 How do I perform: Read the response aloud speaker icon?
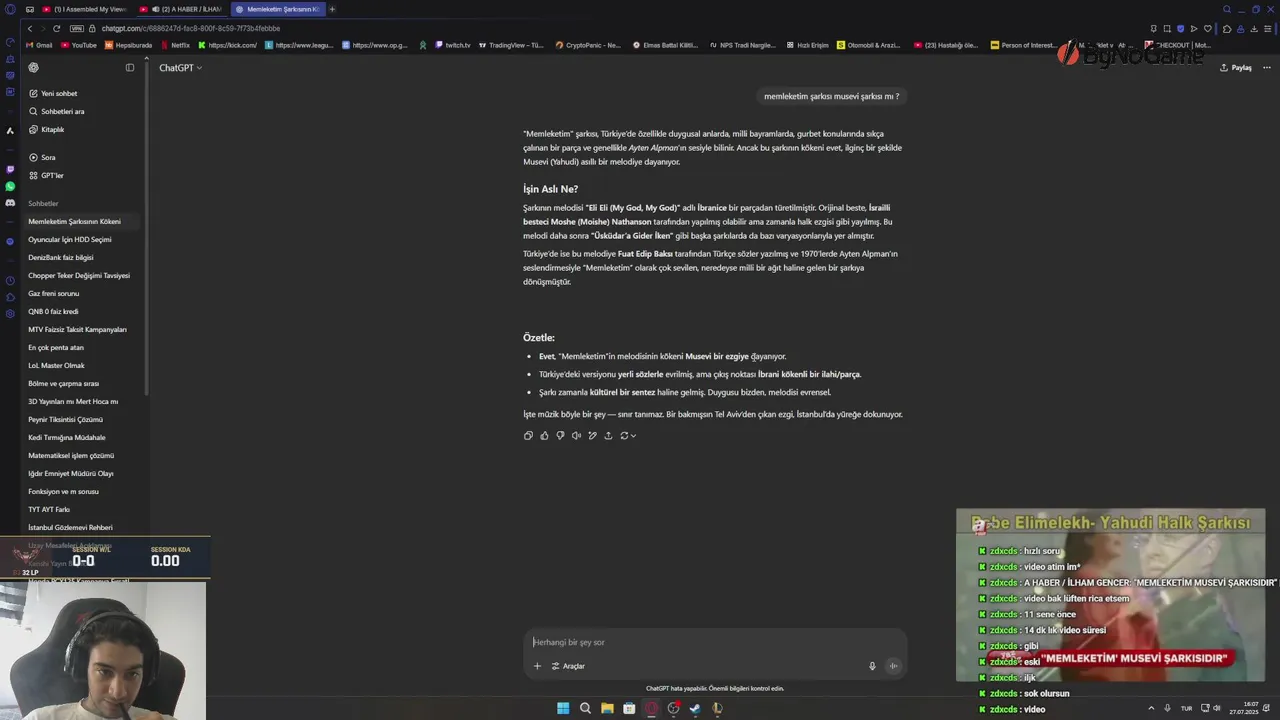pos(576,435)
